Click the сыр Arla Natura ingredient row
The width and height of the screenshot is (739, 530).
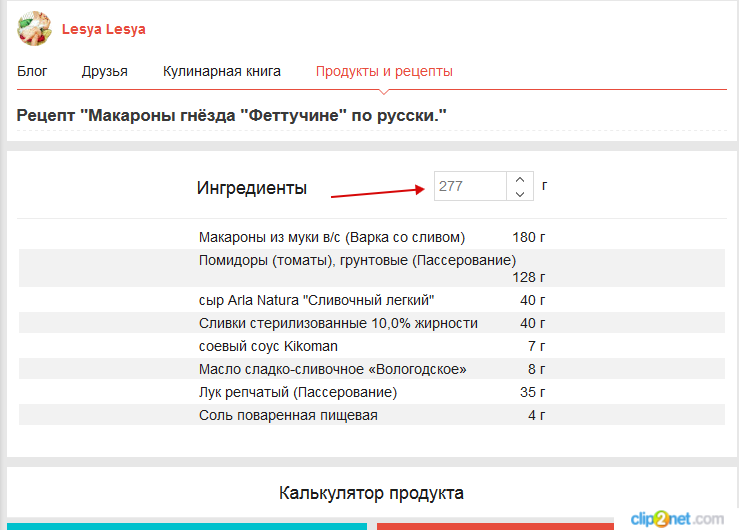point(316,300)
